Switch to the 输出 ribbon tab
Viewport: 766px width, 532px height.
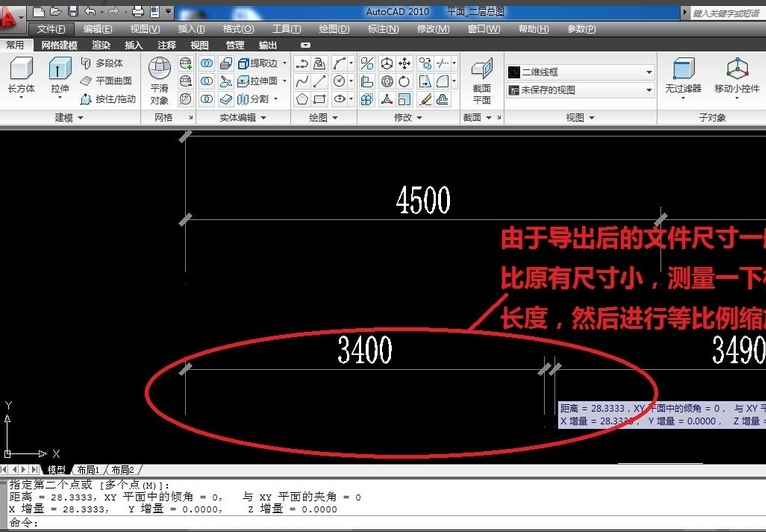click(x=268, y=45)
